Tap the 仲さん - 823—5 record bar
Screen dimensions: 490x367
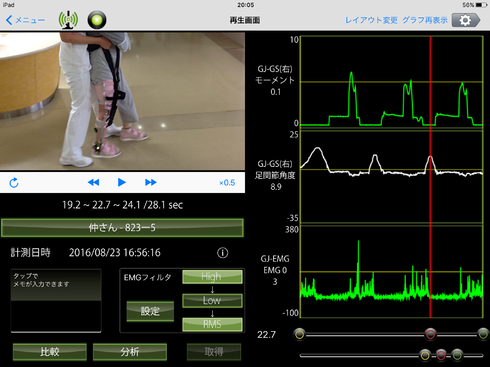pos(122,228)
